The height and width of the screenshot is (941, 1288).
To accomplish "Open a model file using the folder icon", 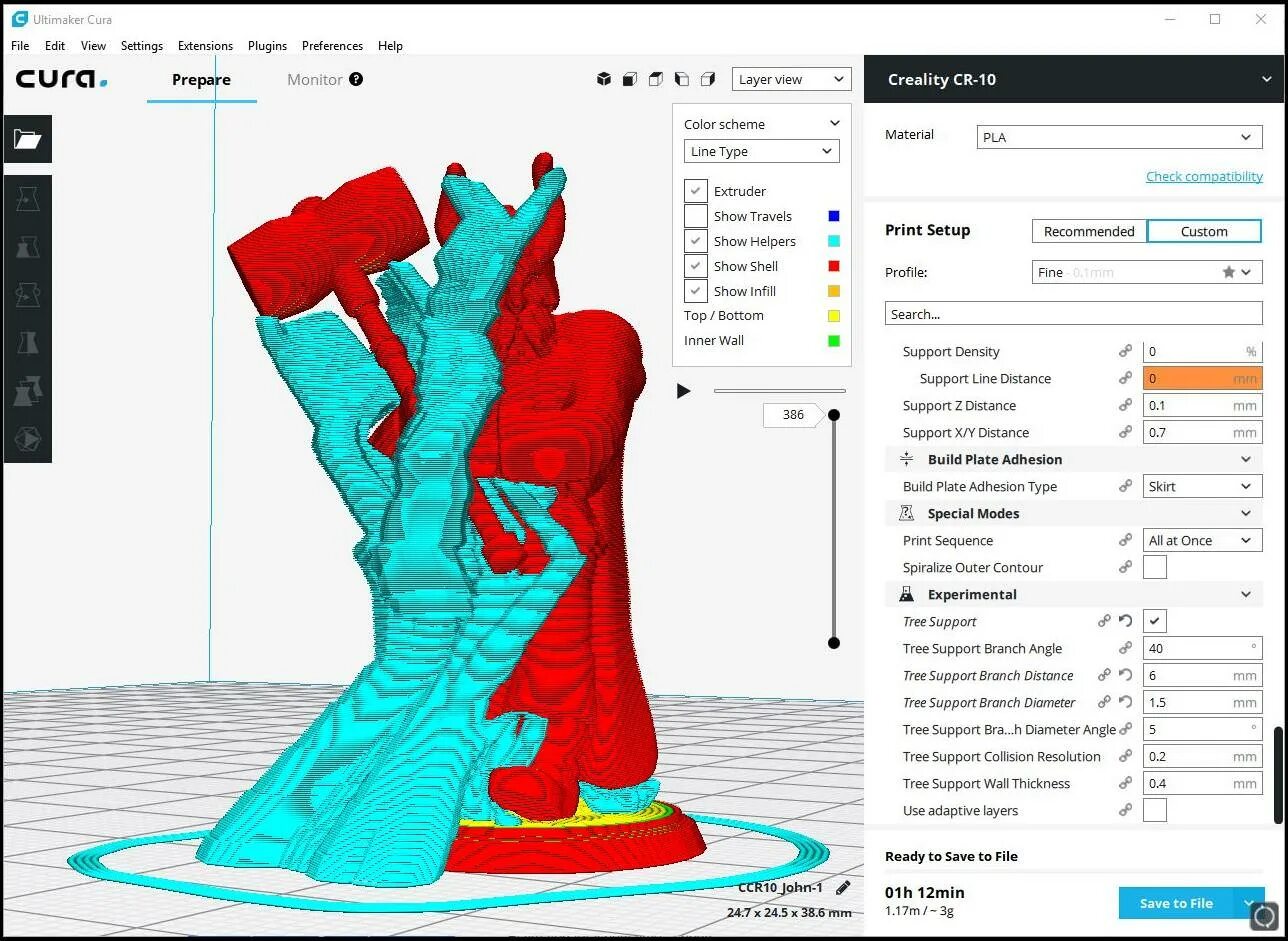I will click(27, 139).
